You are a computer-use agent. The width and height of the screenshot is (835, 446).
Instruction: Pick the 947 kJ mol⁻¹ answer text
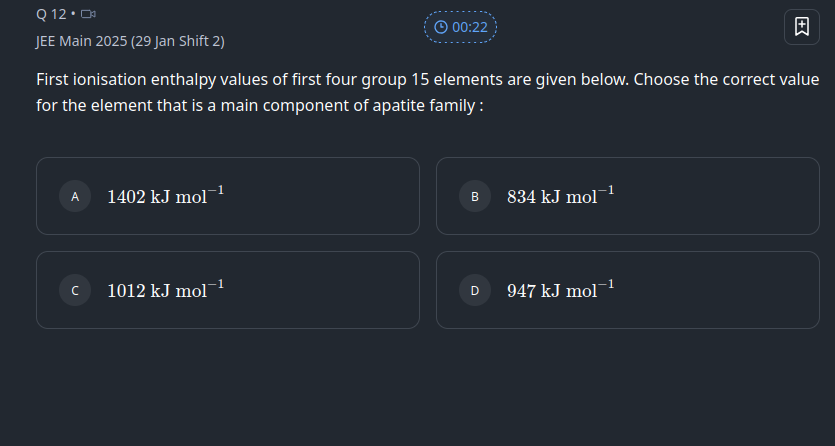(x=560, y=290)
